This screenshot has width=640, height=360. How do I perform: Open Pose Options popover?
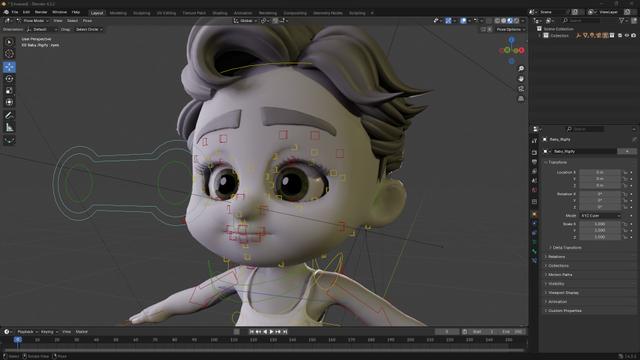[x=510, y=29]
